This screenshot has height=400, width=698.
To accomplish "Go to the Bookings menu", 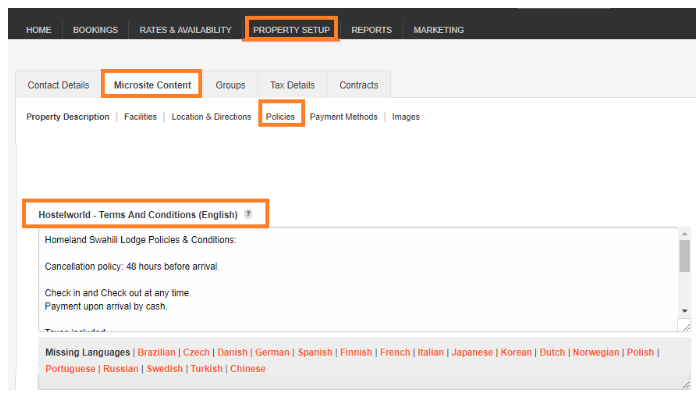I will (x=95, y=30).
